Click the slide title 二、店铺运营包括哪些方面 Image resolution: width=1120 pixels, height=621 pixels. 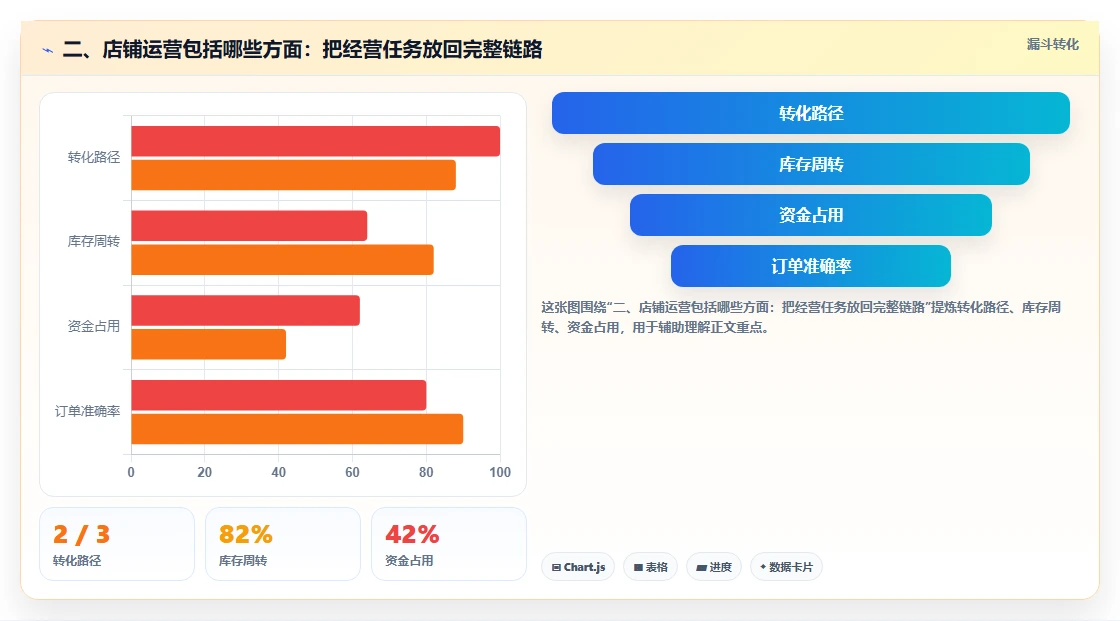click(302, 49)
